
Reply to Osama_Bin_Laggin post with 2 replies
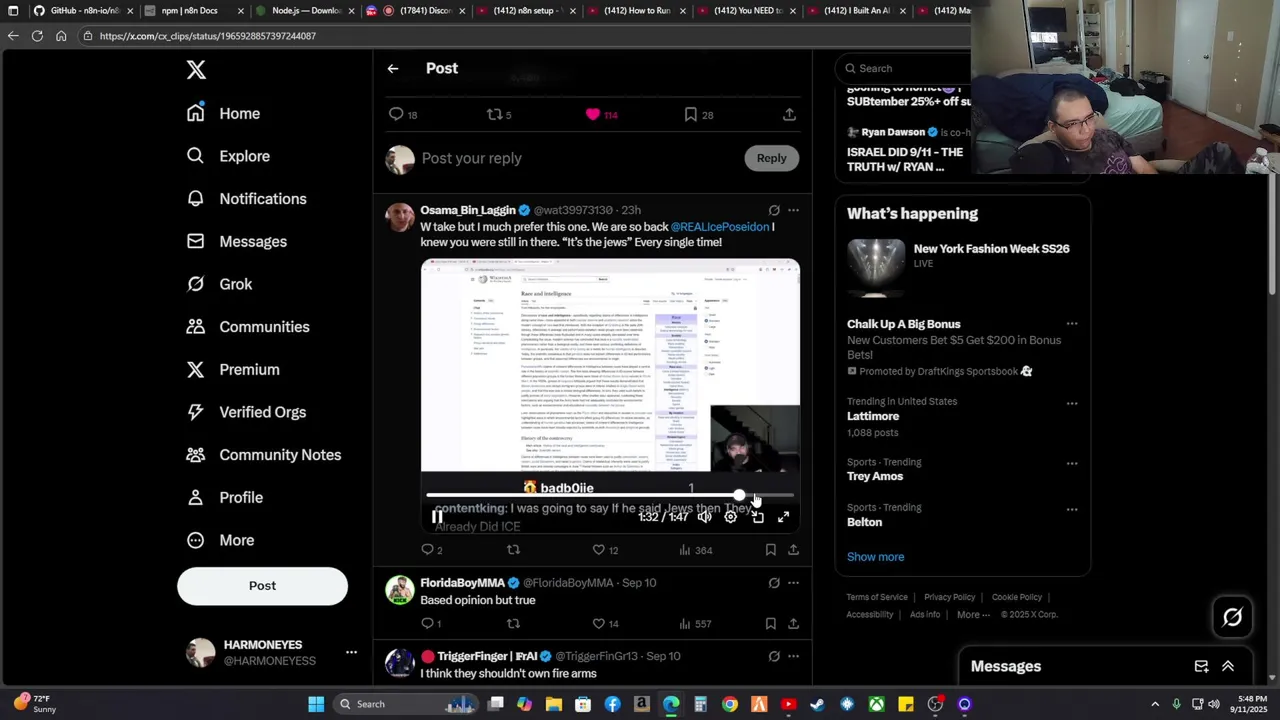pos(431,550)
